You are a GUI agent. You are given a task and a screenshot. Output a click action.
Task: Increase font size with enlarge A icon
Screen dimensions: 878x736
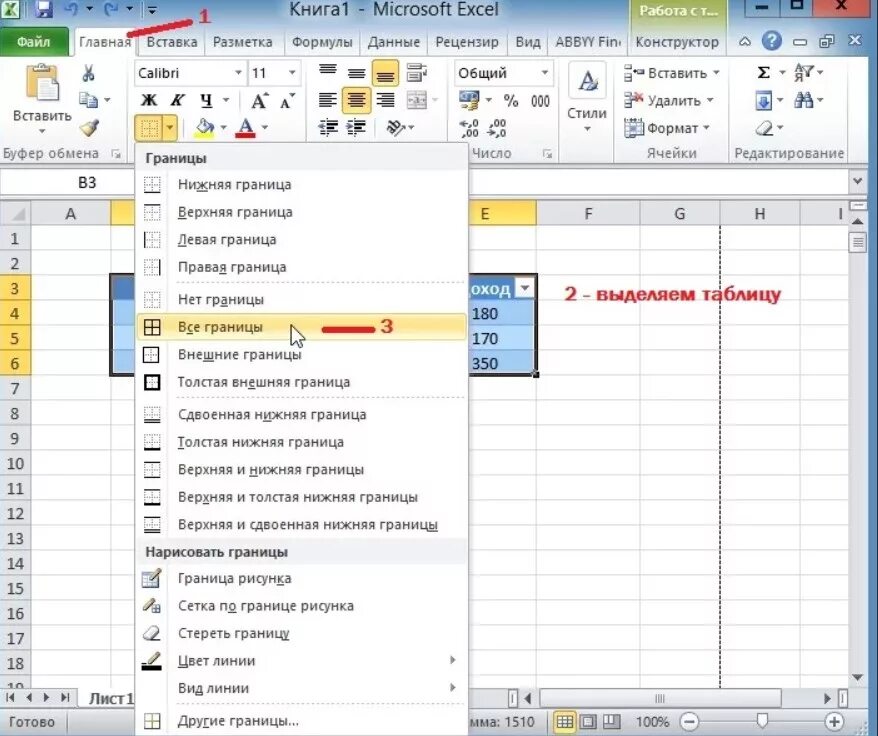pos(259,101)
